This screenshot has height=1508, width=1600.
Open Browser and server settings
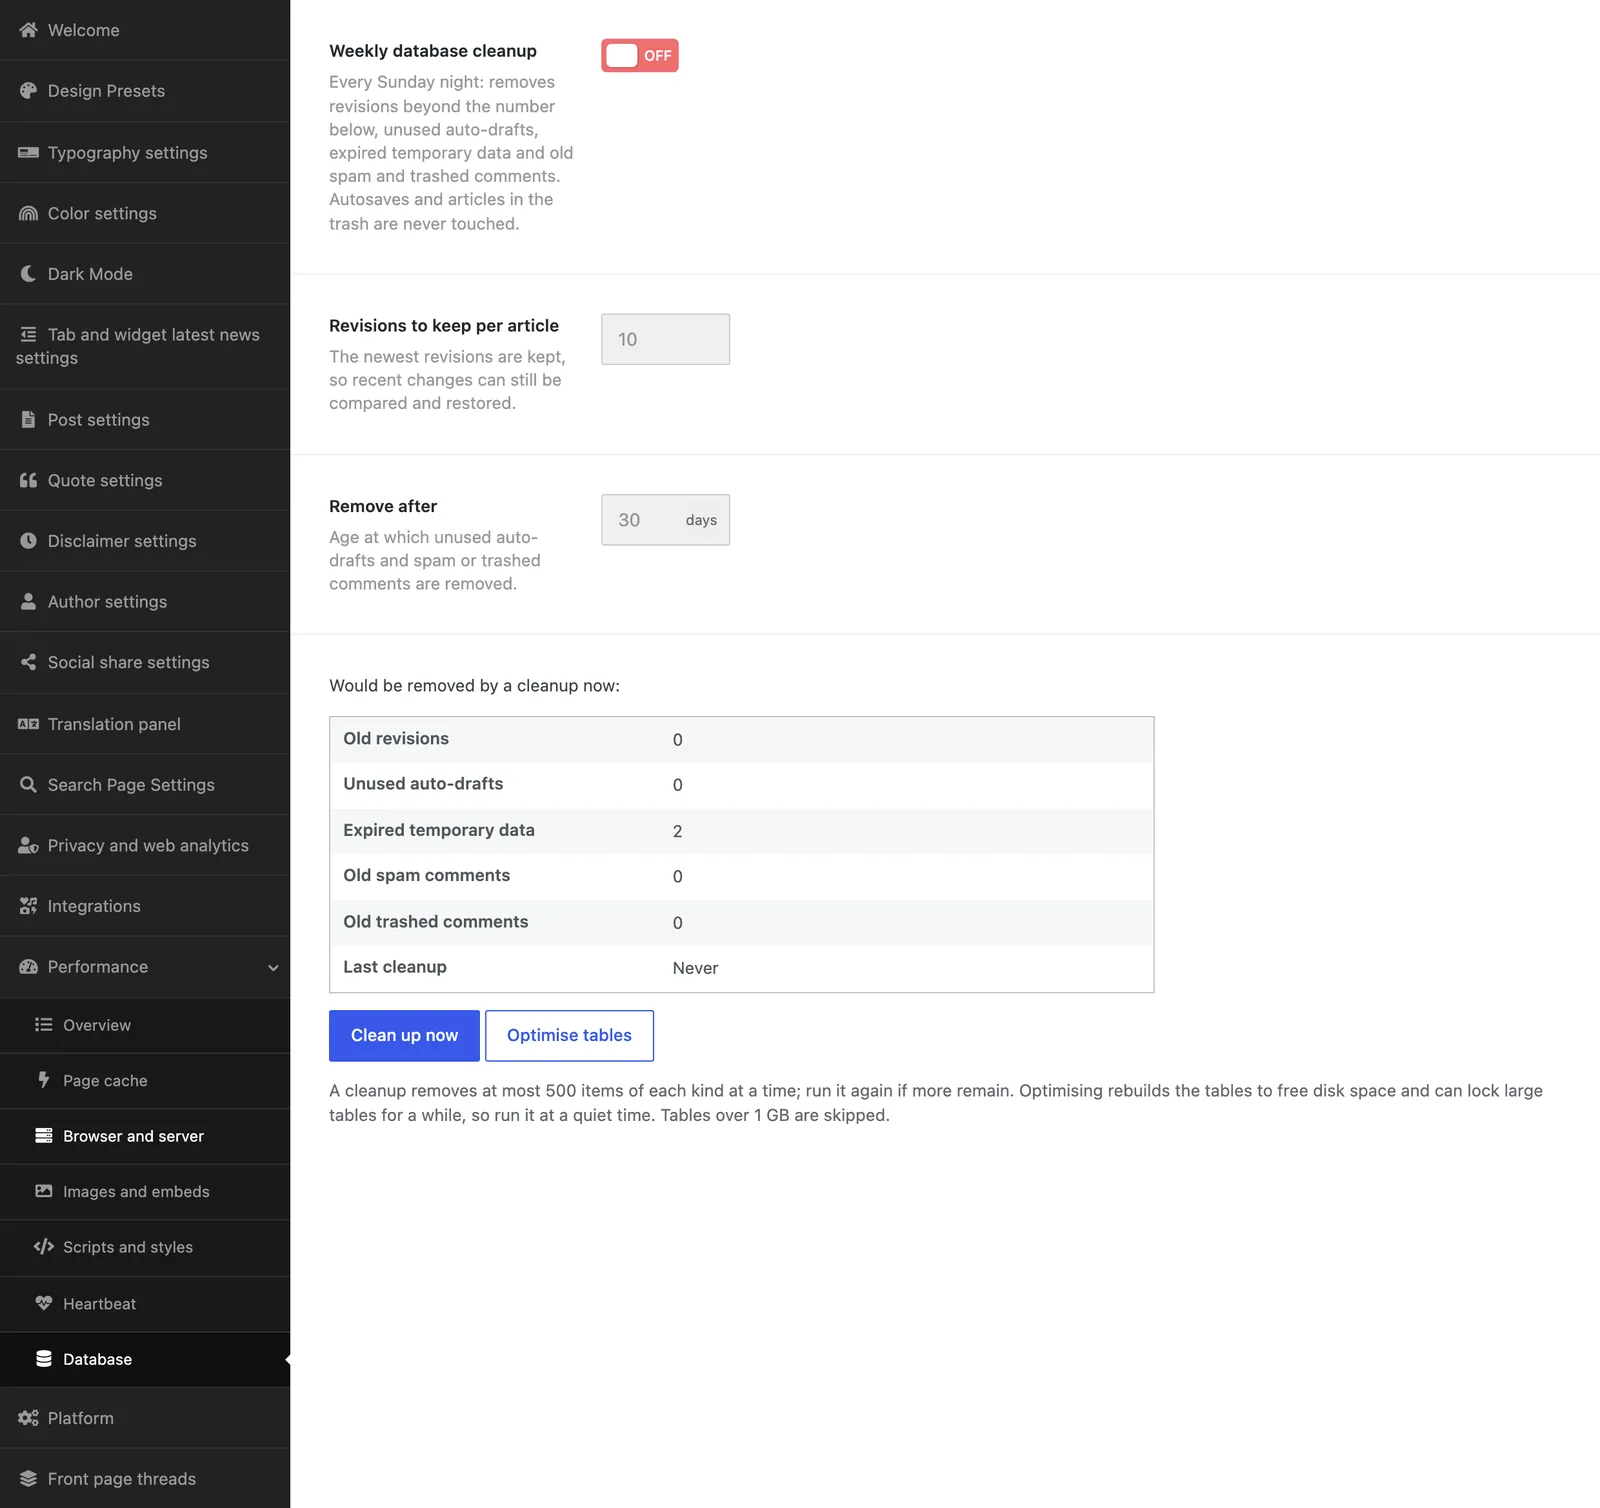145,1136
